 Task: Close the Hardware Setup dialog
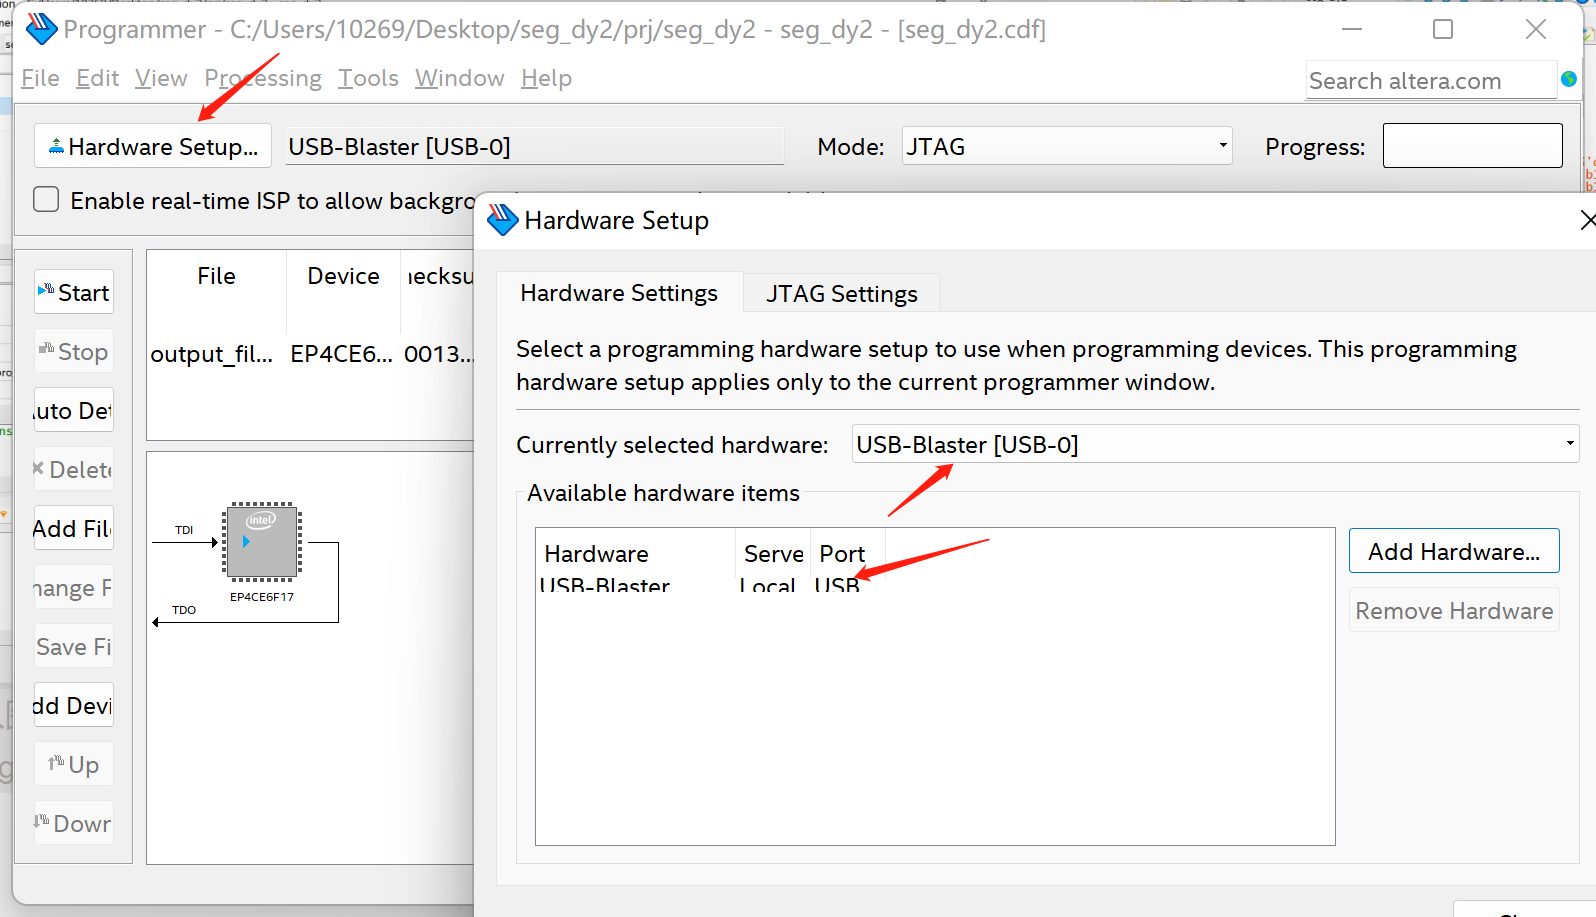[1587, 220]
